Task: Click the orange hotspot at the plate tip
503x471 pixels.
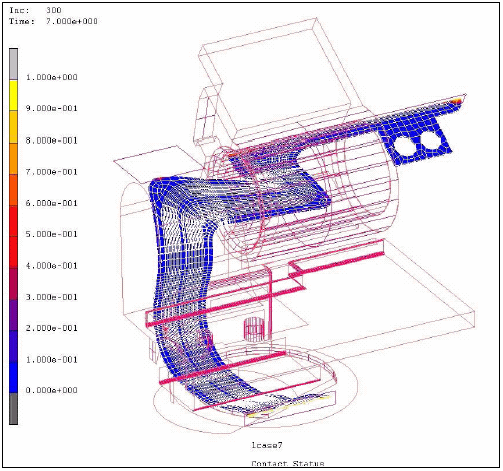Action: click(457, 100)
